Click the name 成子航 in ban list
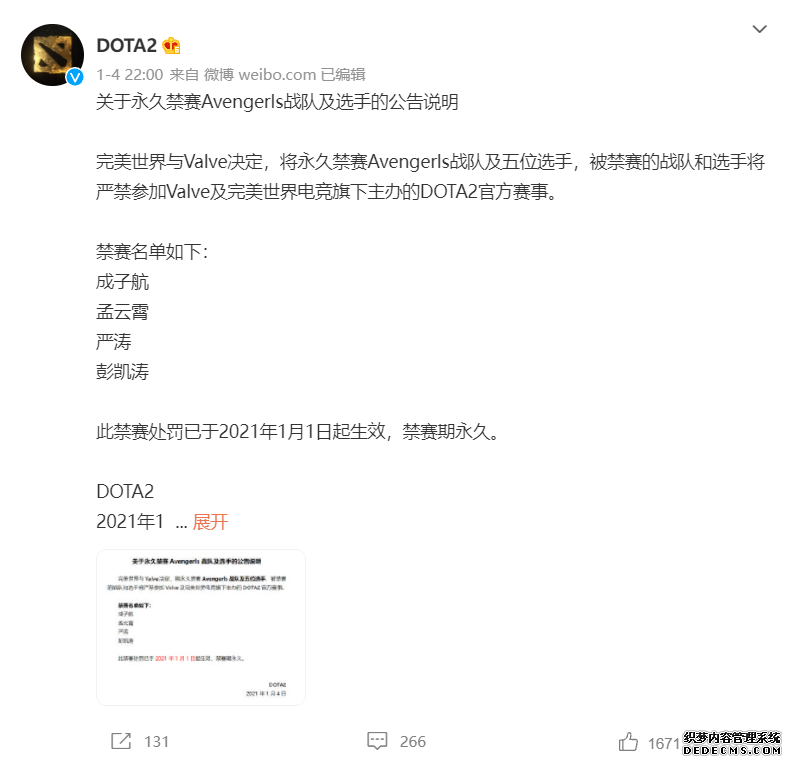 tap(122, 282)
